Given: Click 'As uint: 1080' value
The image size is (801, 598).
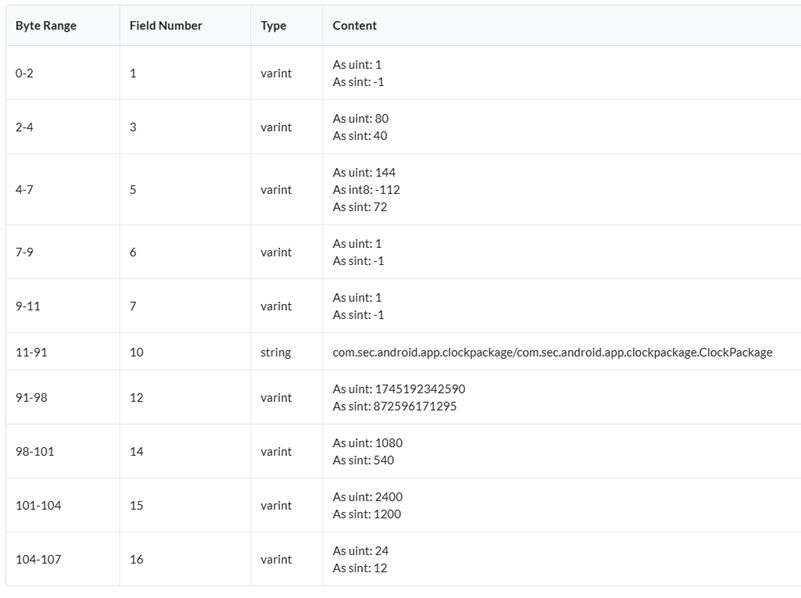Looking at the screenshot, I should click(367, 443).
